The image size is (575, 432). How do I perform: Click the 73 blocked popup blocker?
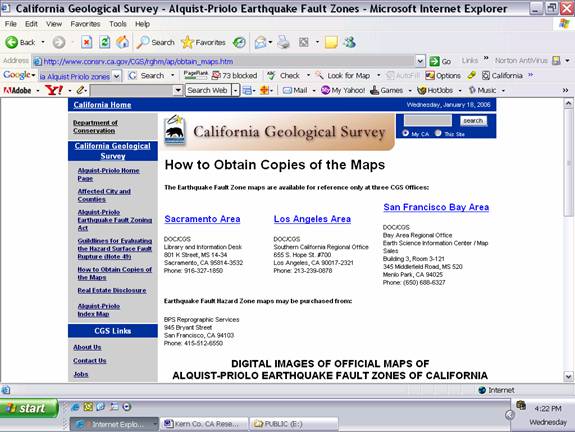click(235, 76)
